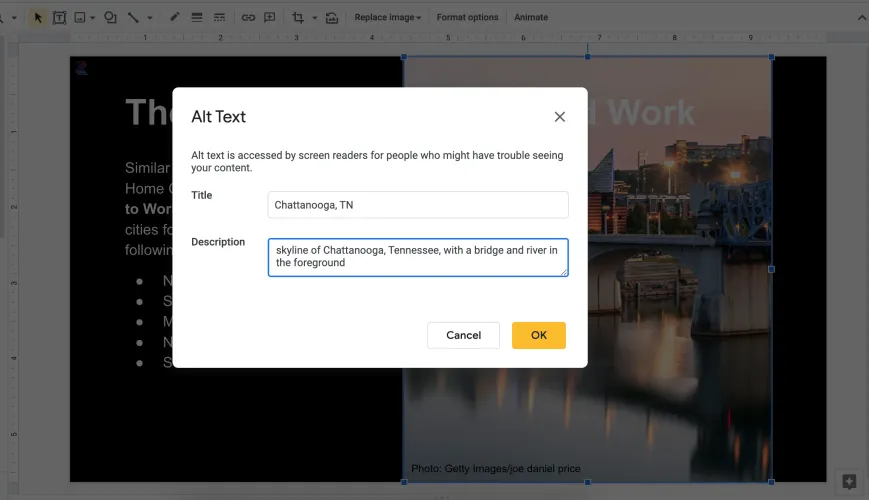The height and width of the screenshot is (500, 869).
Task: Select the Crop image tool
Action: [x=298, y=17]
